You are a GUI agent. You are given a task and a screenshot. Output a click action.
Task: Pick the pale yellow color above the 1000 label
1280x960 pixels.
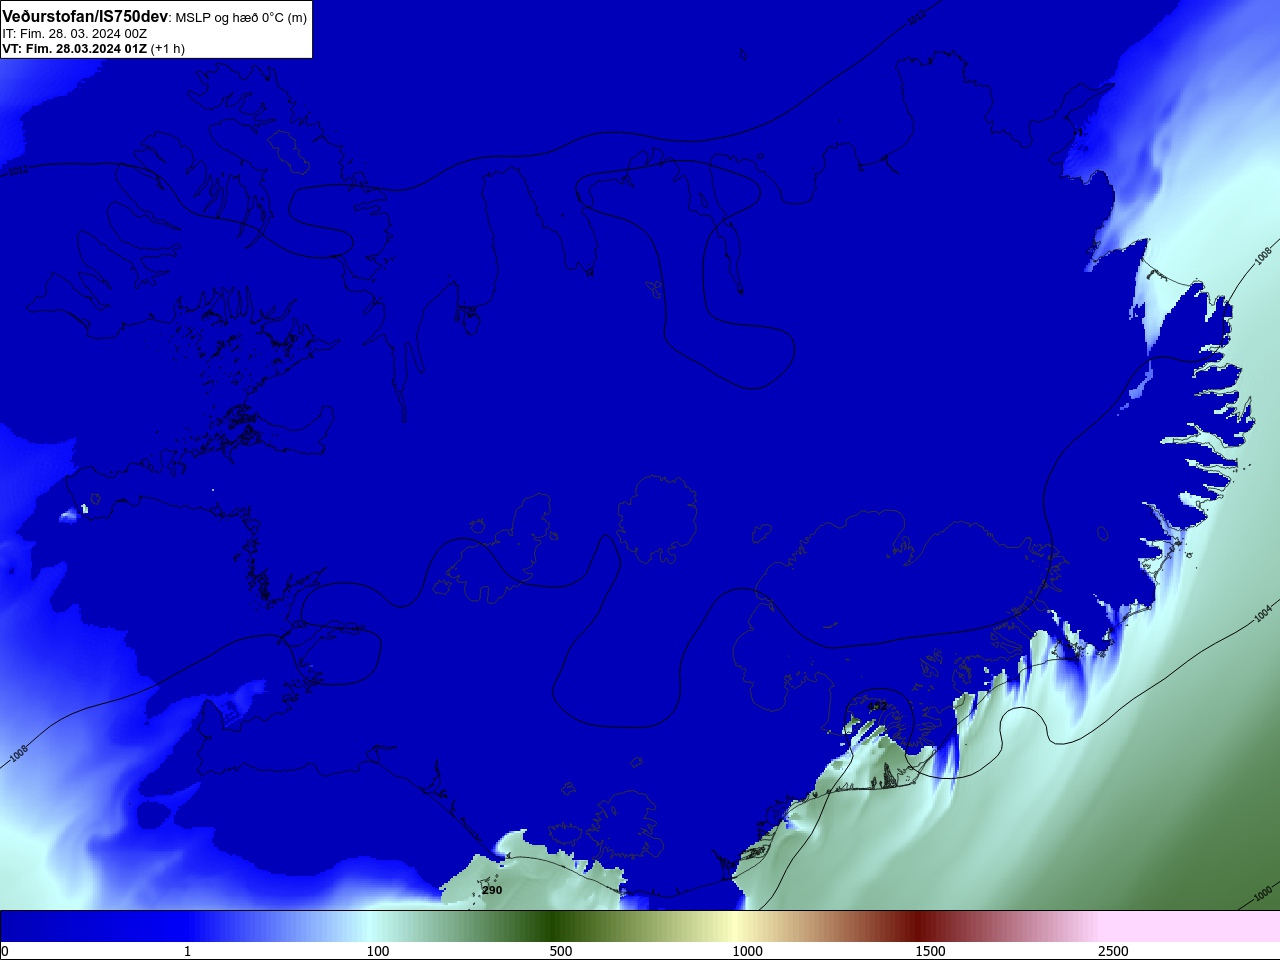(x=735, y=926)
